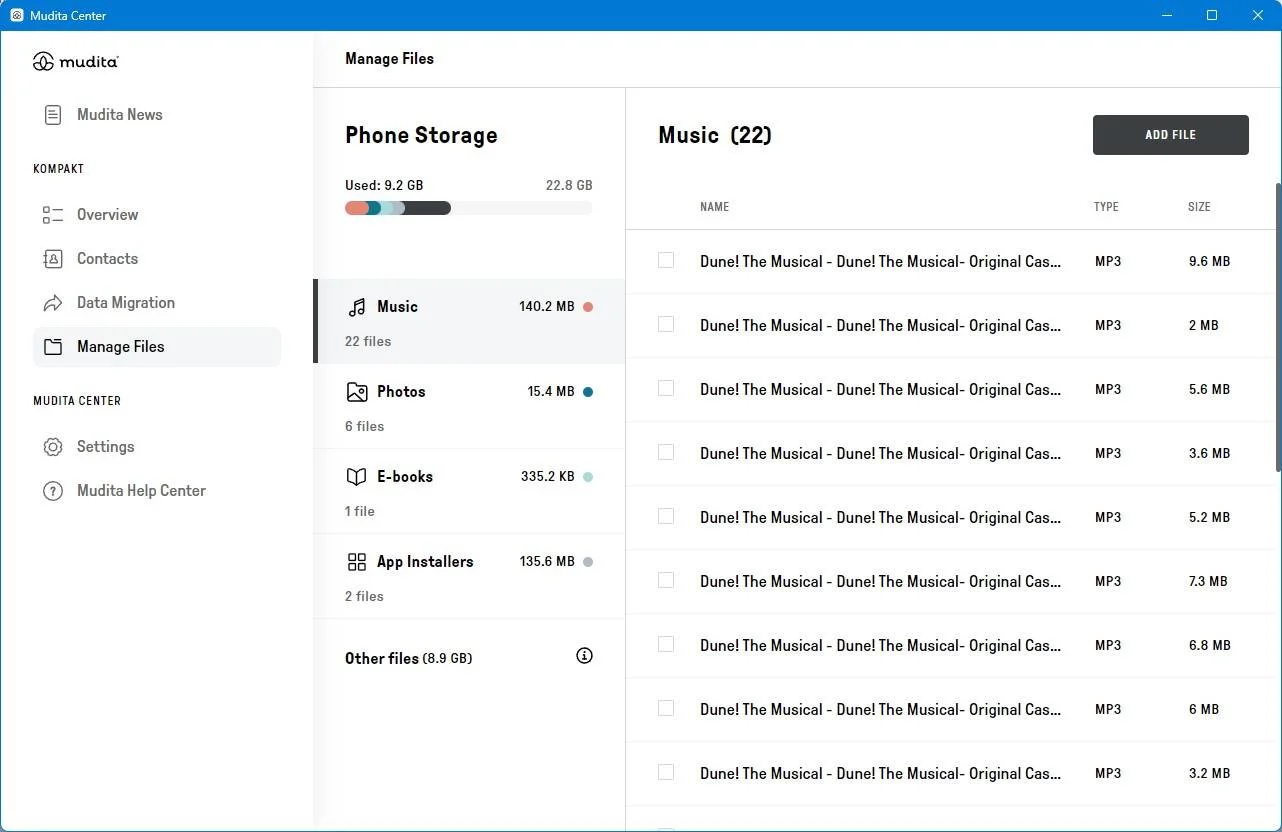The height and width of the screenshot is (832, 1282).
Task: Switch to the Manage Files tab header
Action: (389, 58)
